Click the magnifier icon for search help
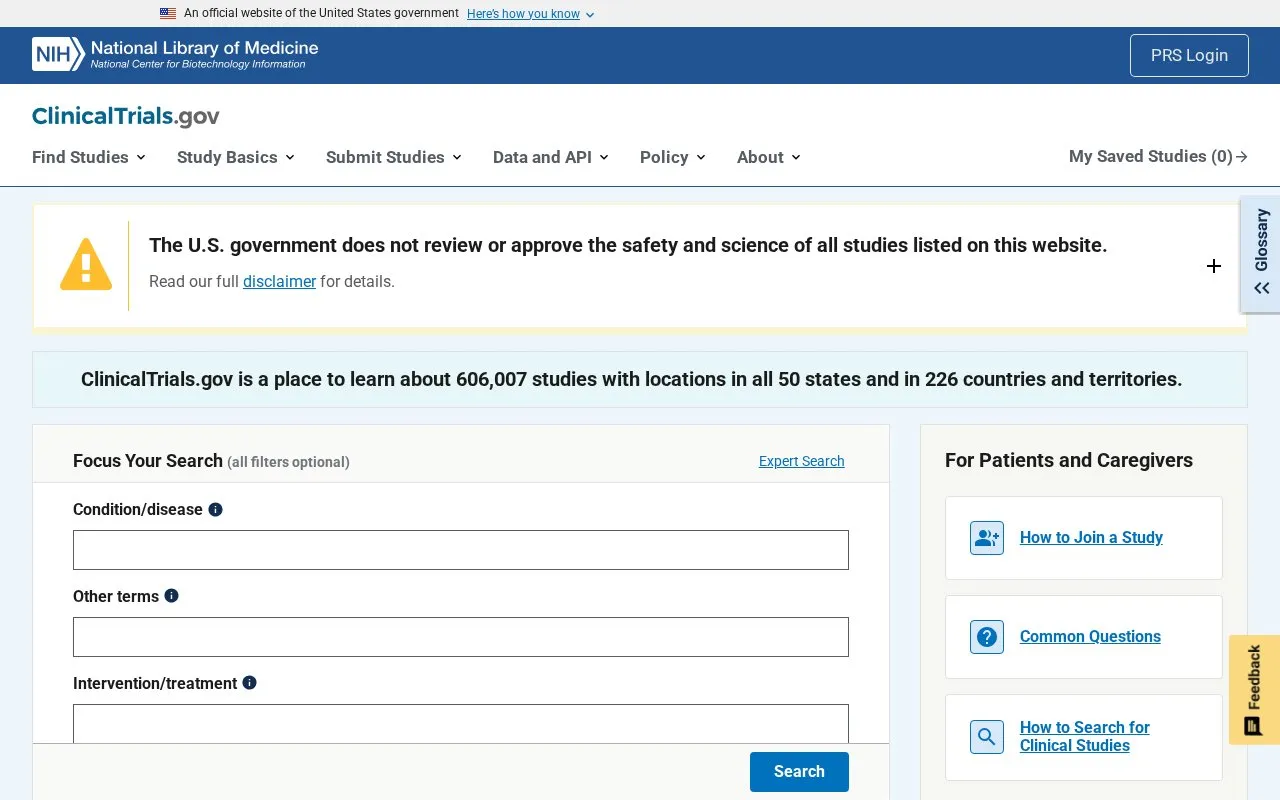1280x800 pixels. 987,737
